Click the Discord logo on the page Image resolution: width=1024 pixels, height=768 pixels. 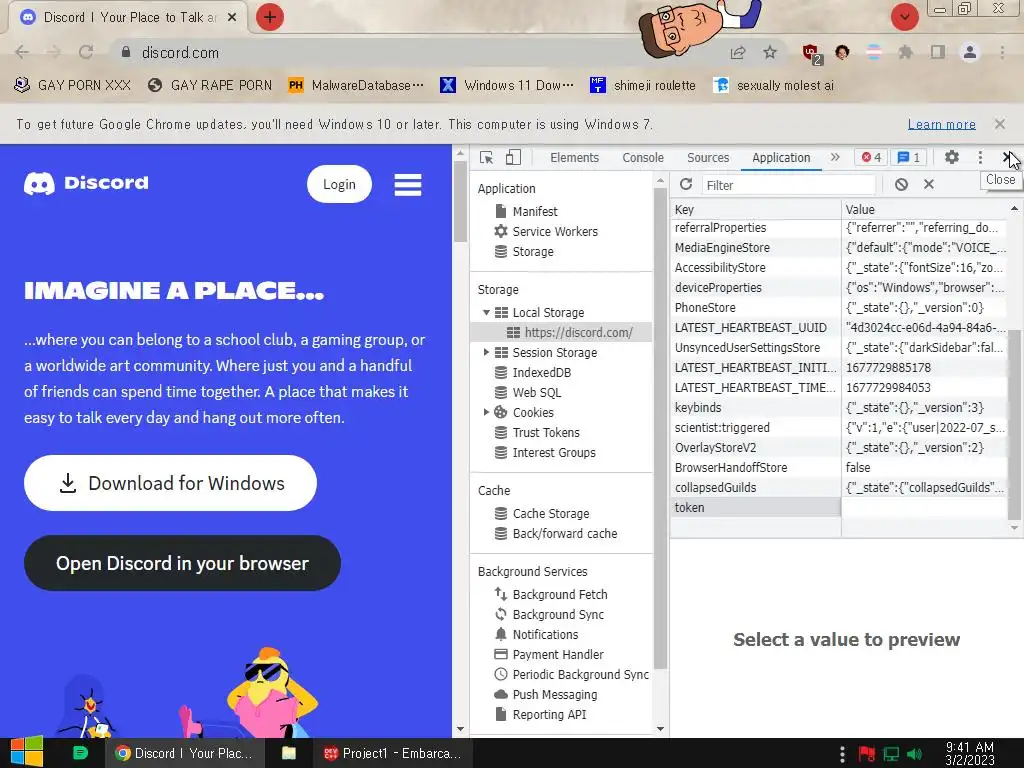[x=86, y=184]
